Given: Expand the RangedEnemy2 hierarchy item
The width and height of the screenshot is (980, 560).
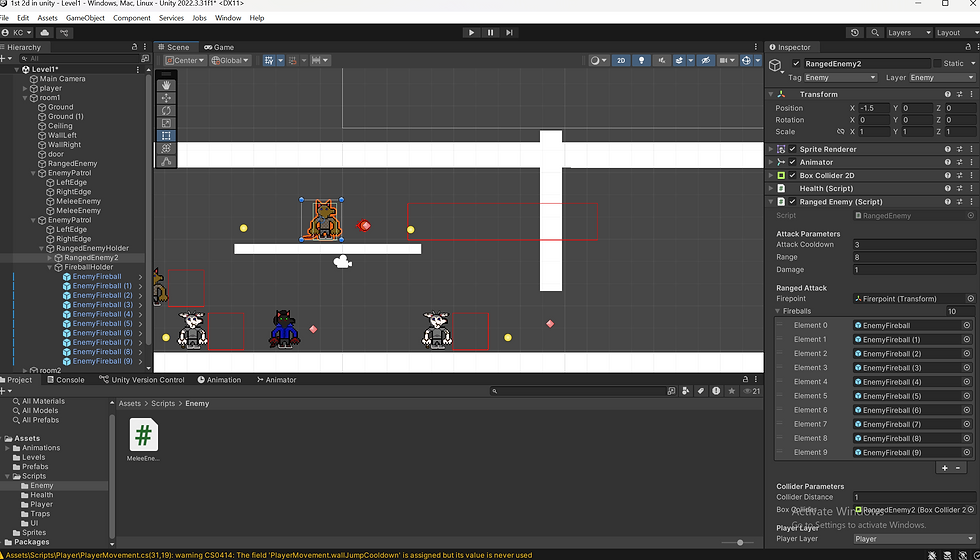Looking at the screenshot, I should pyautogui.click(x=50, y=258).
